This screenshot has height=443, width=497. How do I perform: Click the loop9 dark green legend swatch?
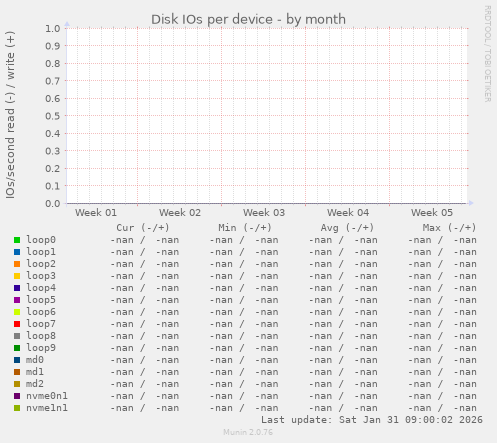pyautogui.click(x=17, y=348)
